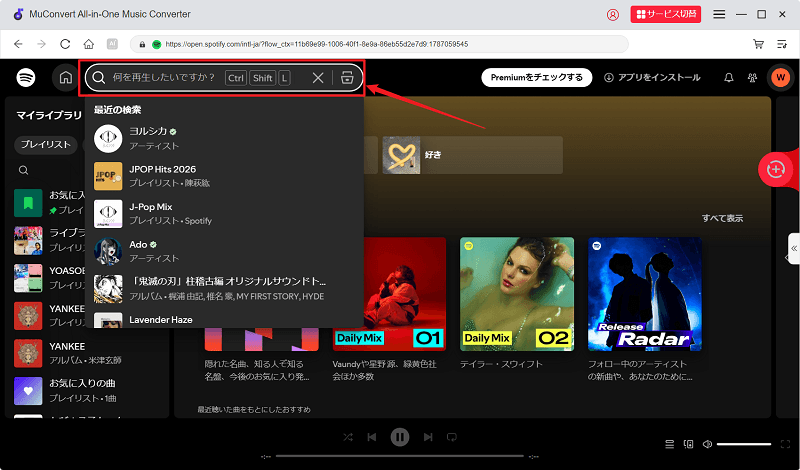Click the playback progress bar

[400, 456]
